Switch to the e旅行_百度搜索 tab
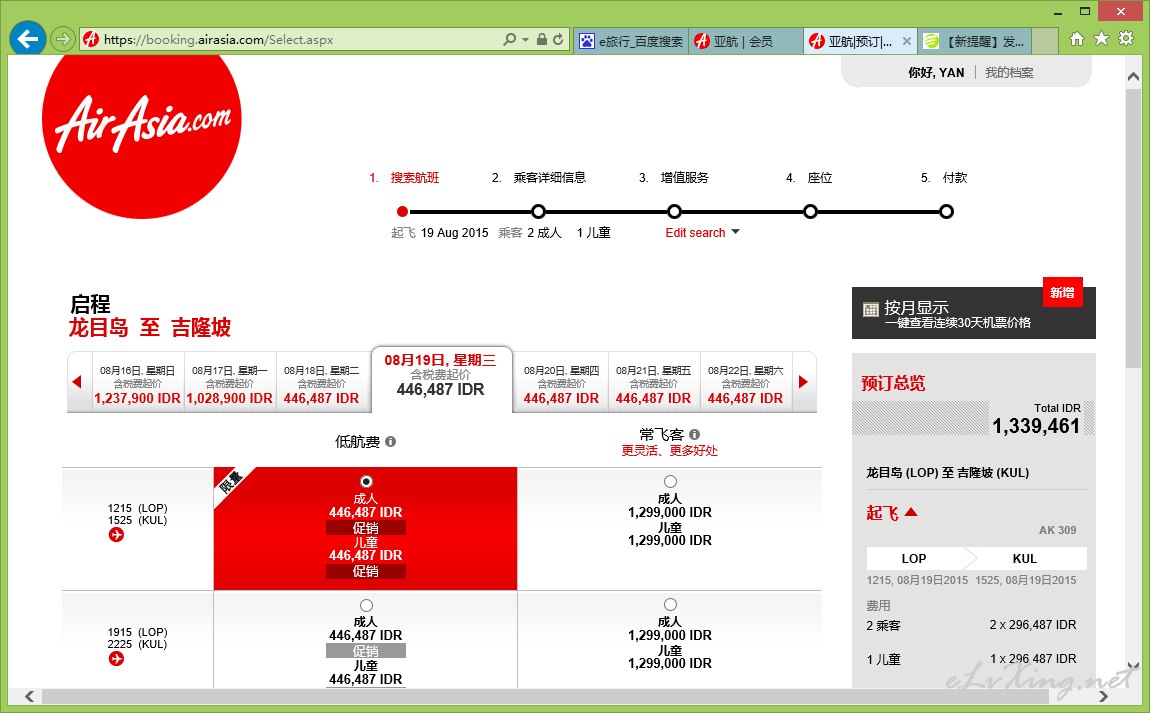The height and width of the screenshot is (713, 1150). [x=631, y=41]
